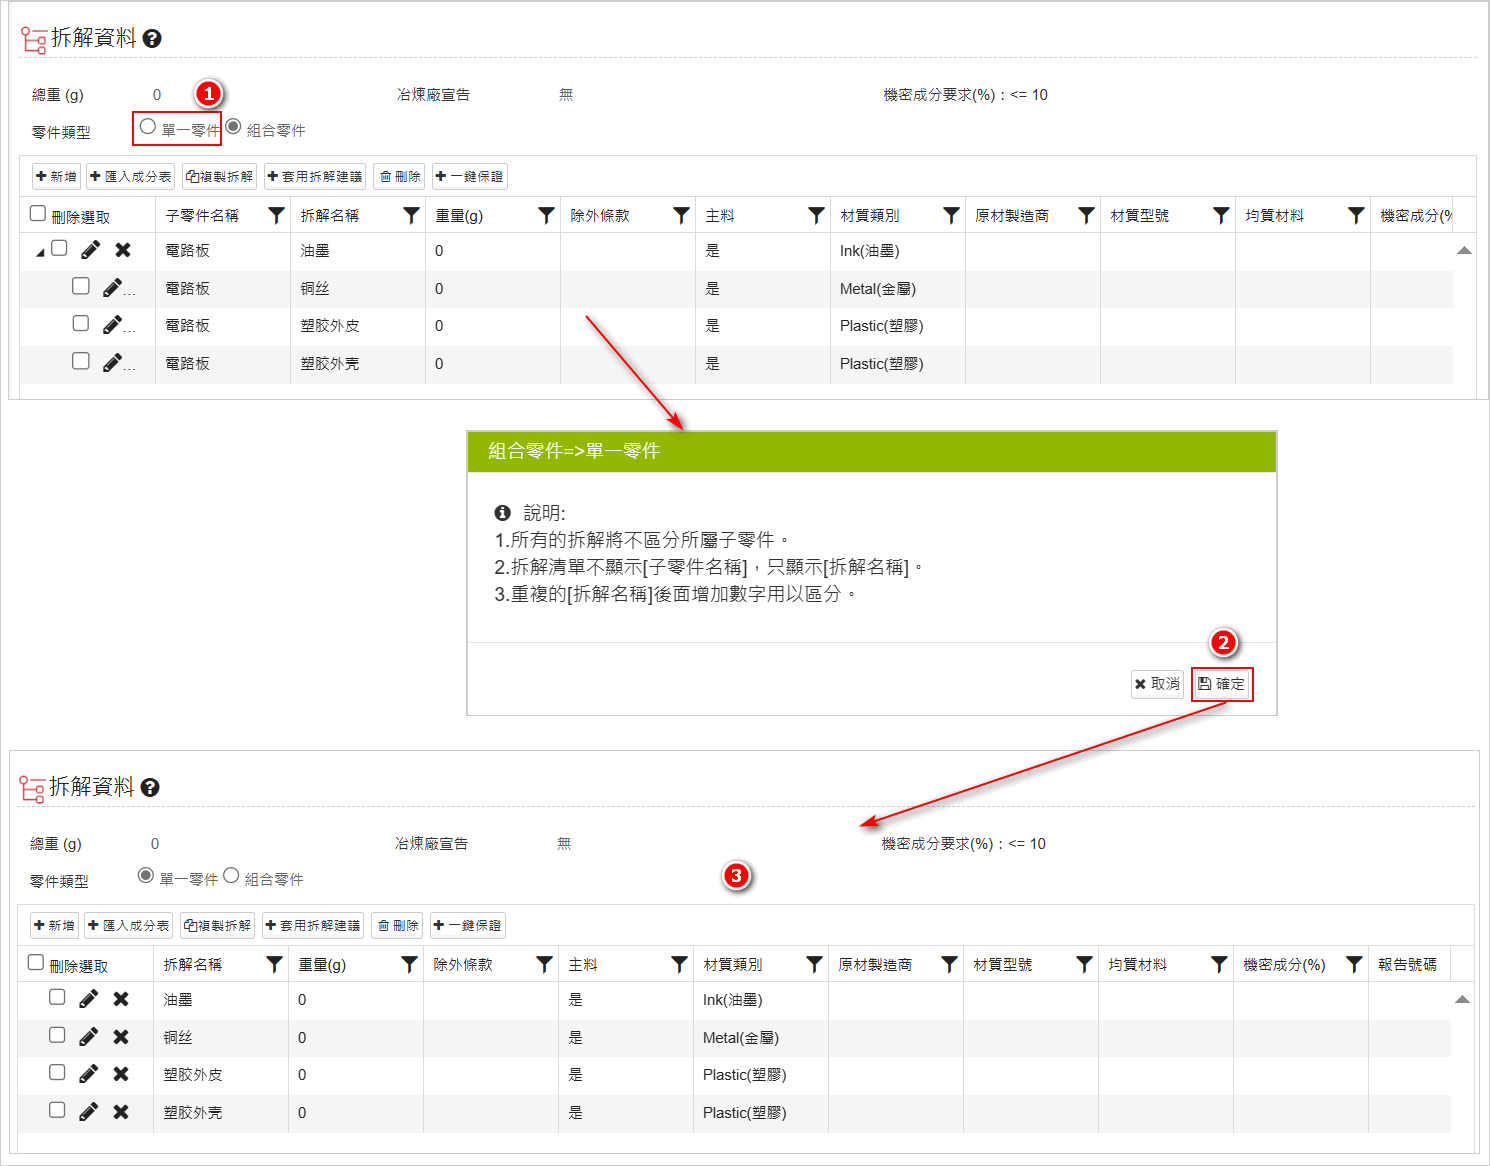Check 刪除選取 header box in upper table
The image size is (1490, 1166).
(38, 214)
